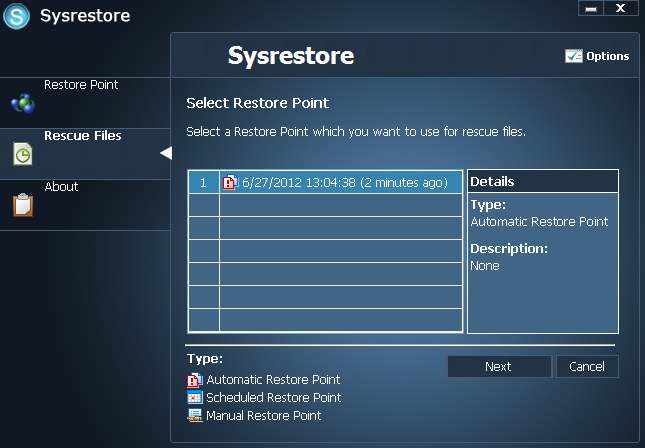The height and width of the screenshot is (448, 645).
Task: Open the Options link
Action: point(607,56)
